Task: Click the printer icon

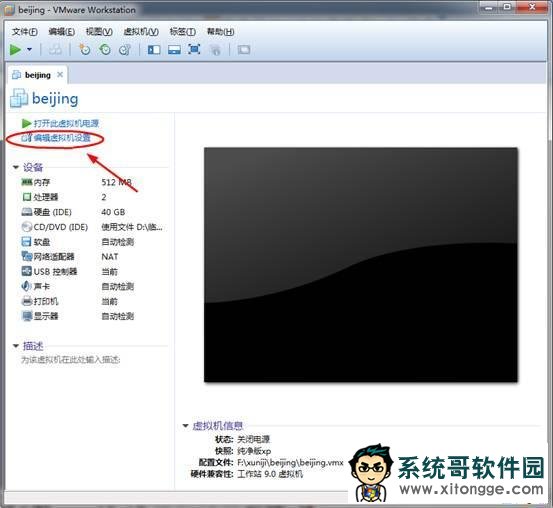Action: pos(27,301)
